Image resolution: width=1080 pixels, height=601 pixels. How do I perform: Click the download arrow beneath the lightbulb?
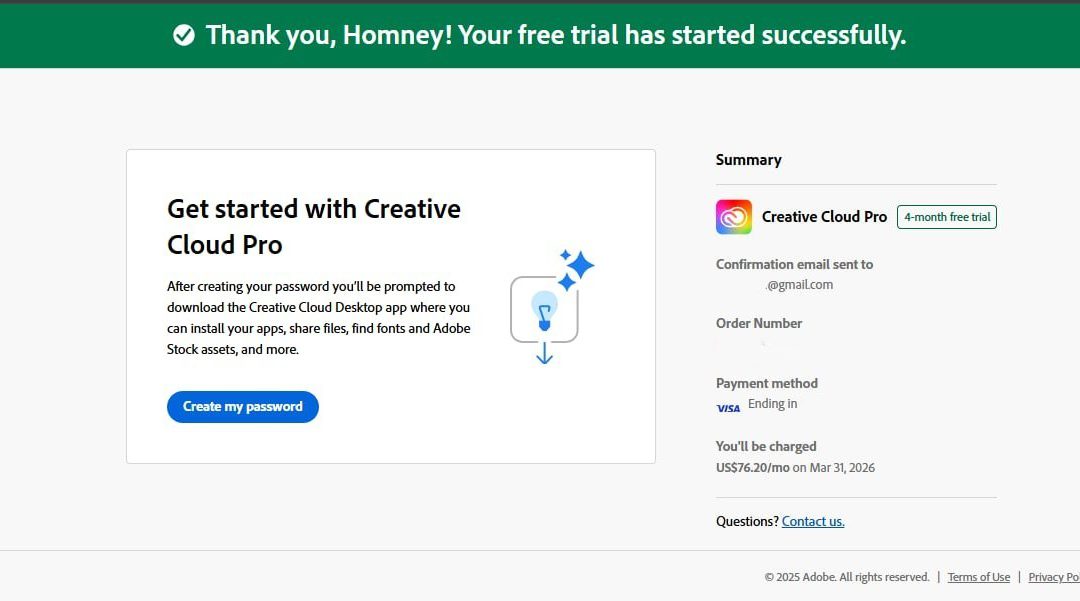tap(543, 357)
